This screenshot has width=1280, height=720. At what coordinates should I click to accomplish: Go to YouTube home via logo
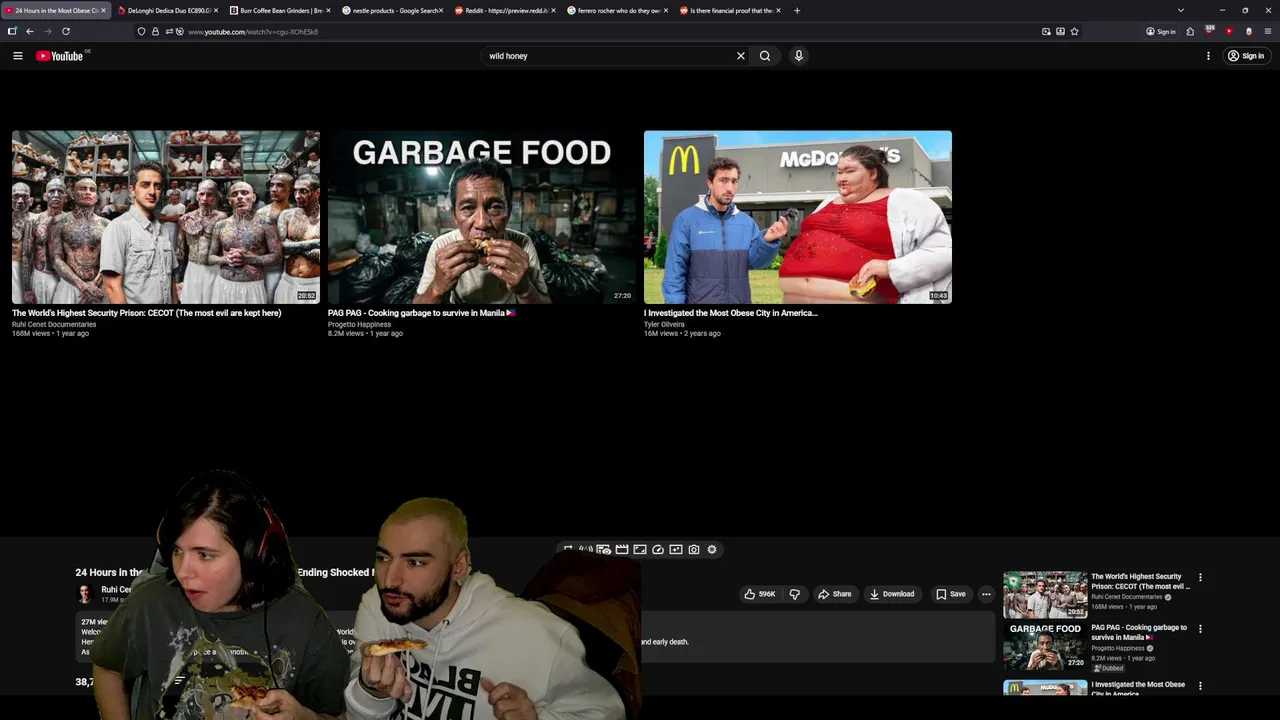60,56
